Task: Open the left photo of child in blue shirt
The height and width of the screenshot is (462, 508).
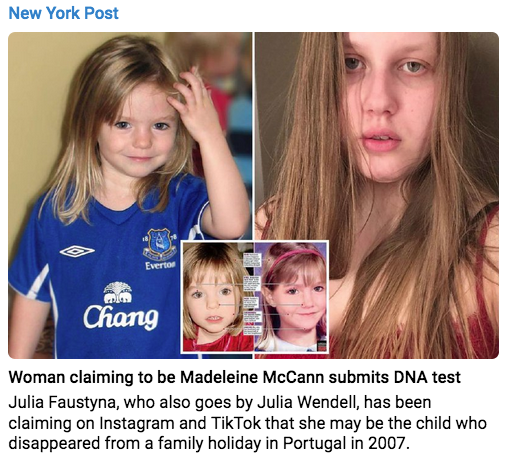Action: point(130,195)
